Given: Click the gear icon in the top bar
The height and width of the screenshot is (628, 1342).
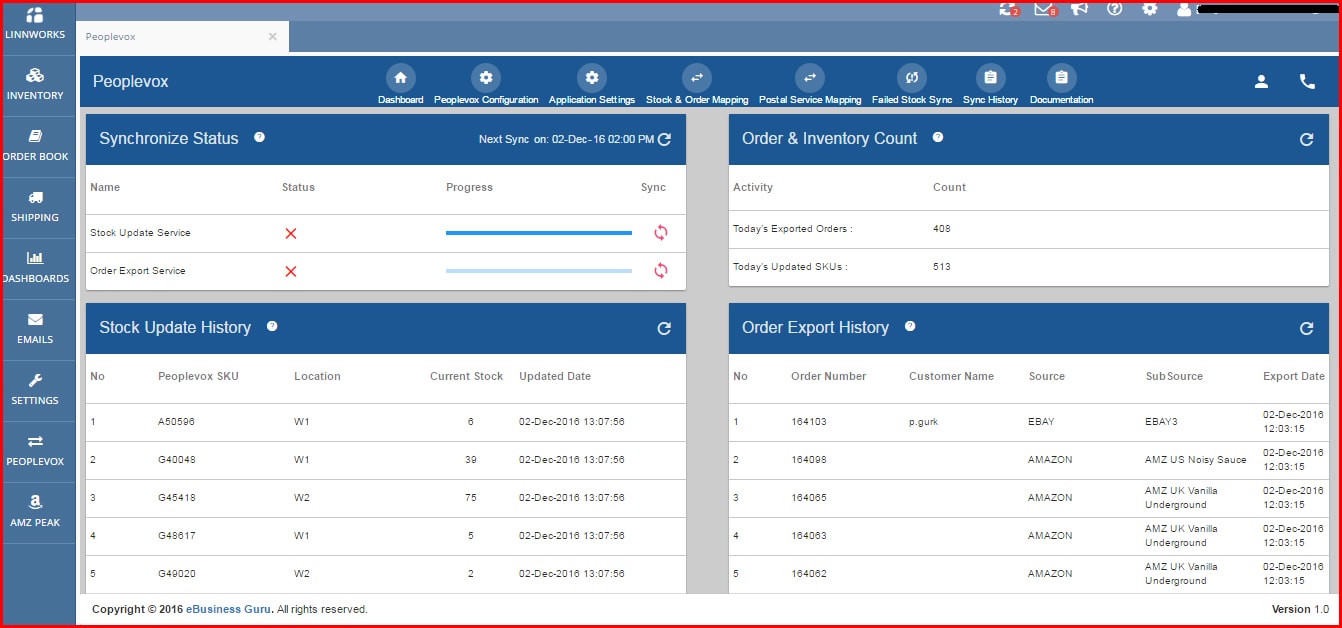Looking at the screenshot, I should tap(1150, 9).
